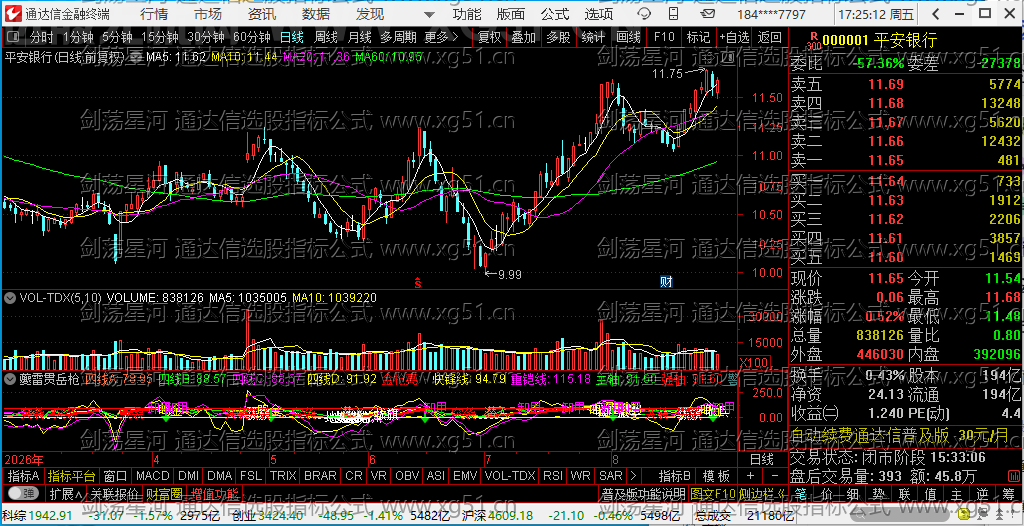Select the VOL-TDX indicator tab
Image resolution: width=1024 pixels, height=526 pixels.
click(x=510, y=475)
